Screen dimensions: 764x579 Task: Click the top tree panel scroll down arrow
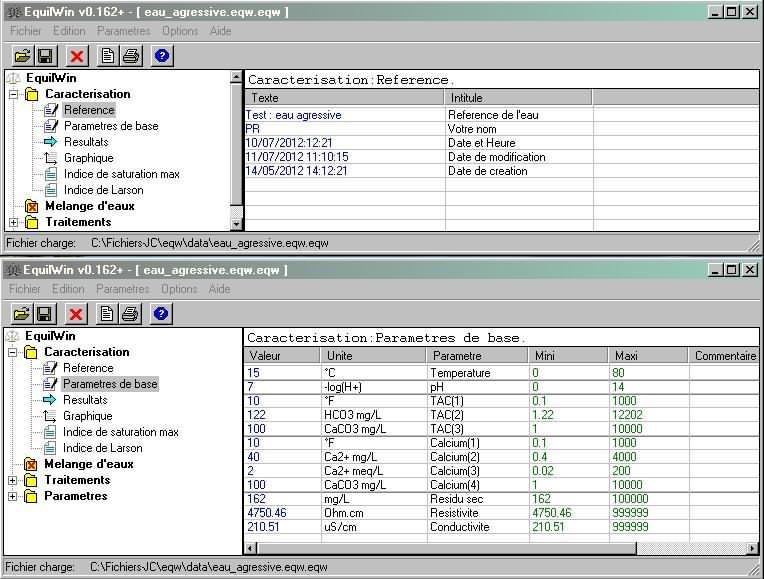coord(236,224)
